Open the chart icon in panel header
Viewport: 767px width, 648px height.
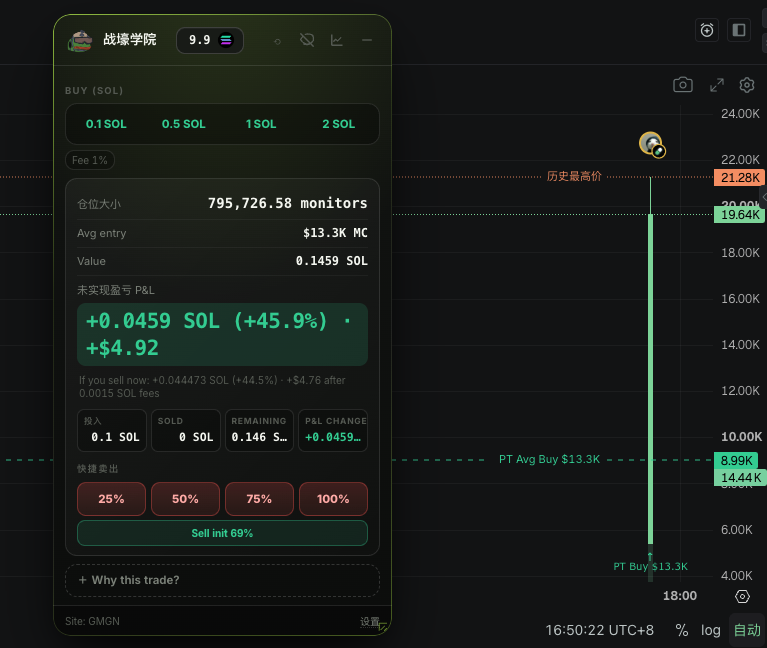pos(337,40)
